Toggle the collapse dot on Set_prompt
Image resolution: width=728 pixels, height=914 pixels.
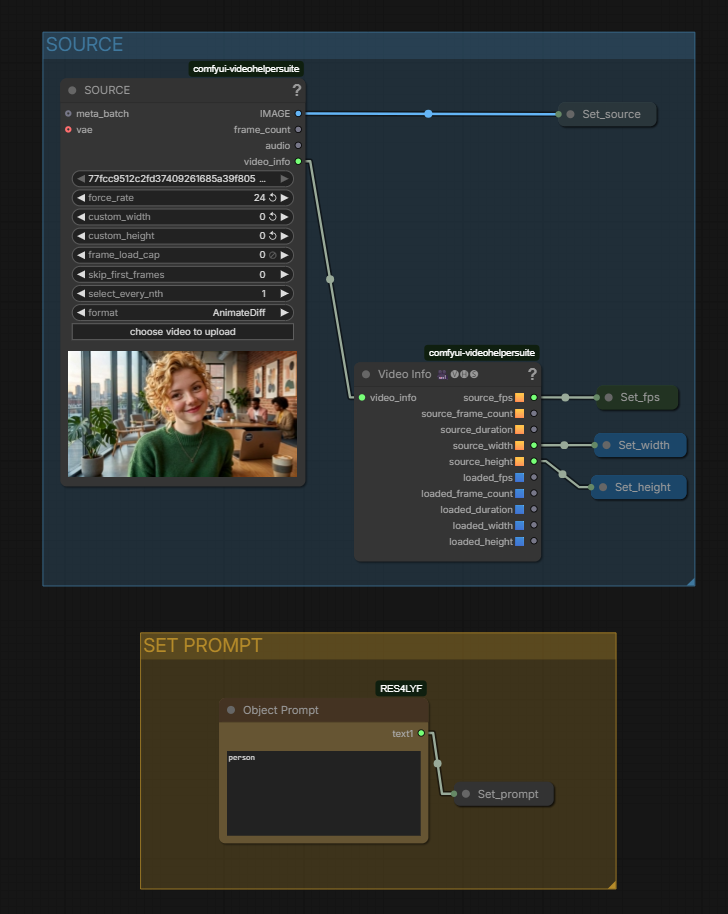coord(466,794)
